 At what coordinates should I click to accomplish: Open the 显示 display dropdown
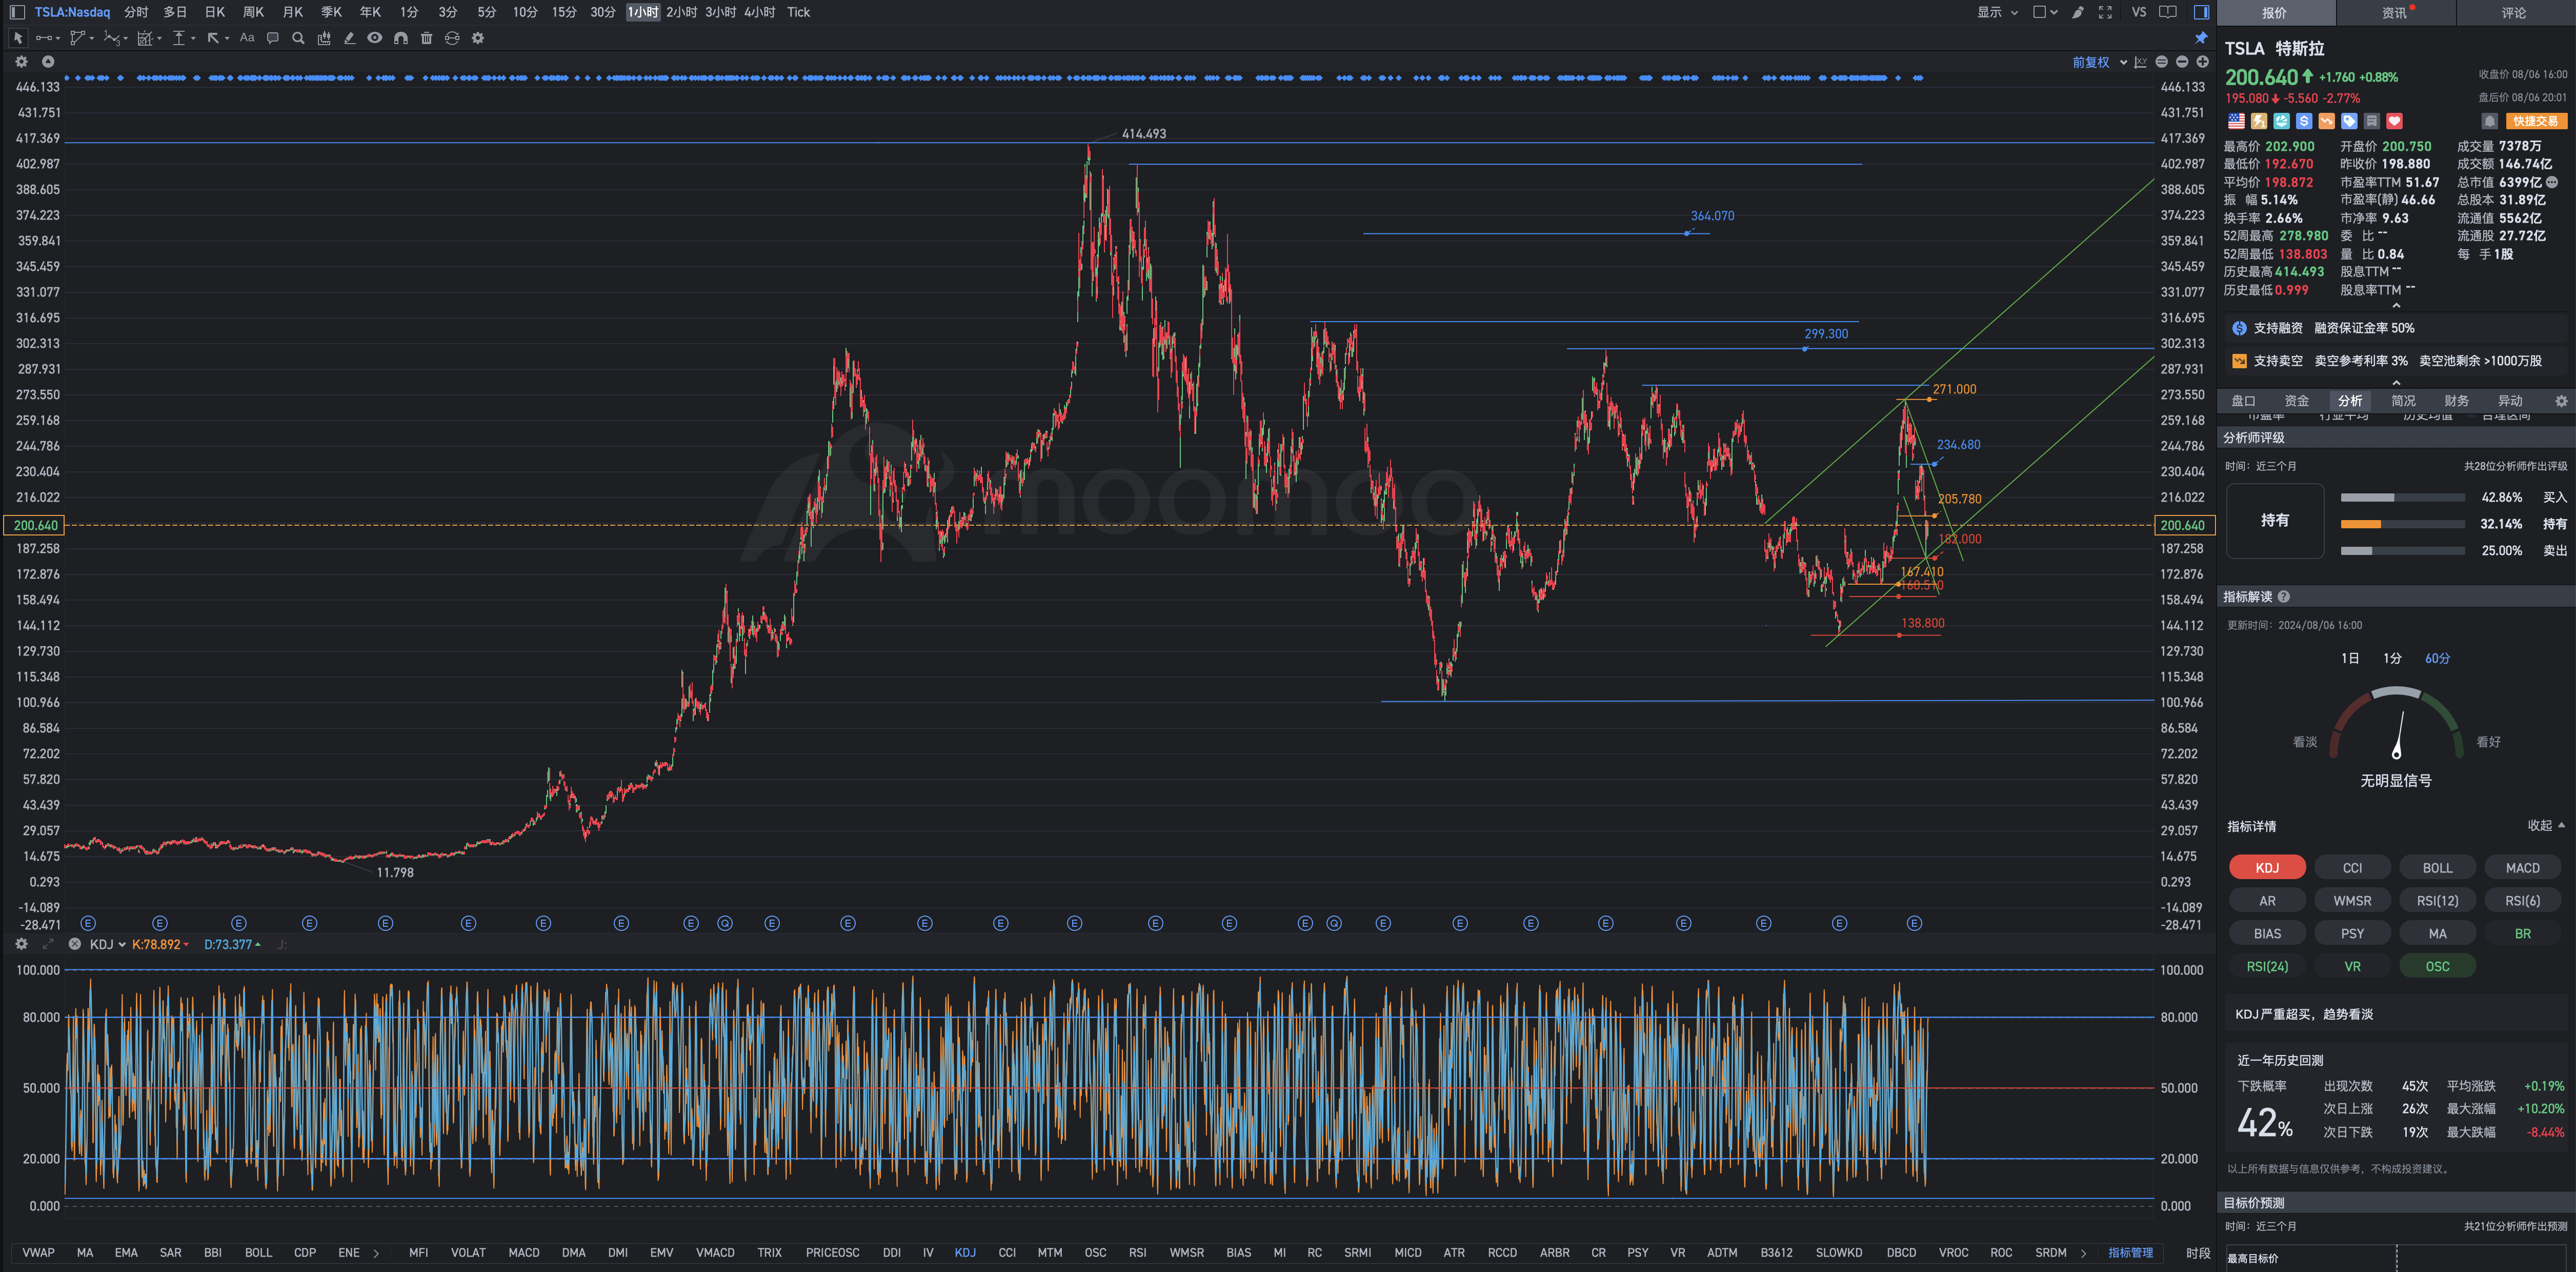tap(1997, 12)
